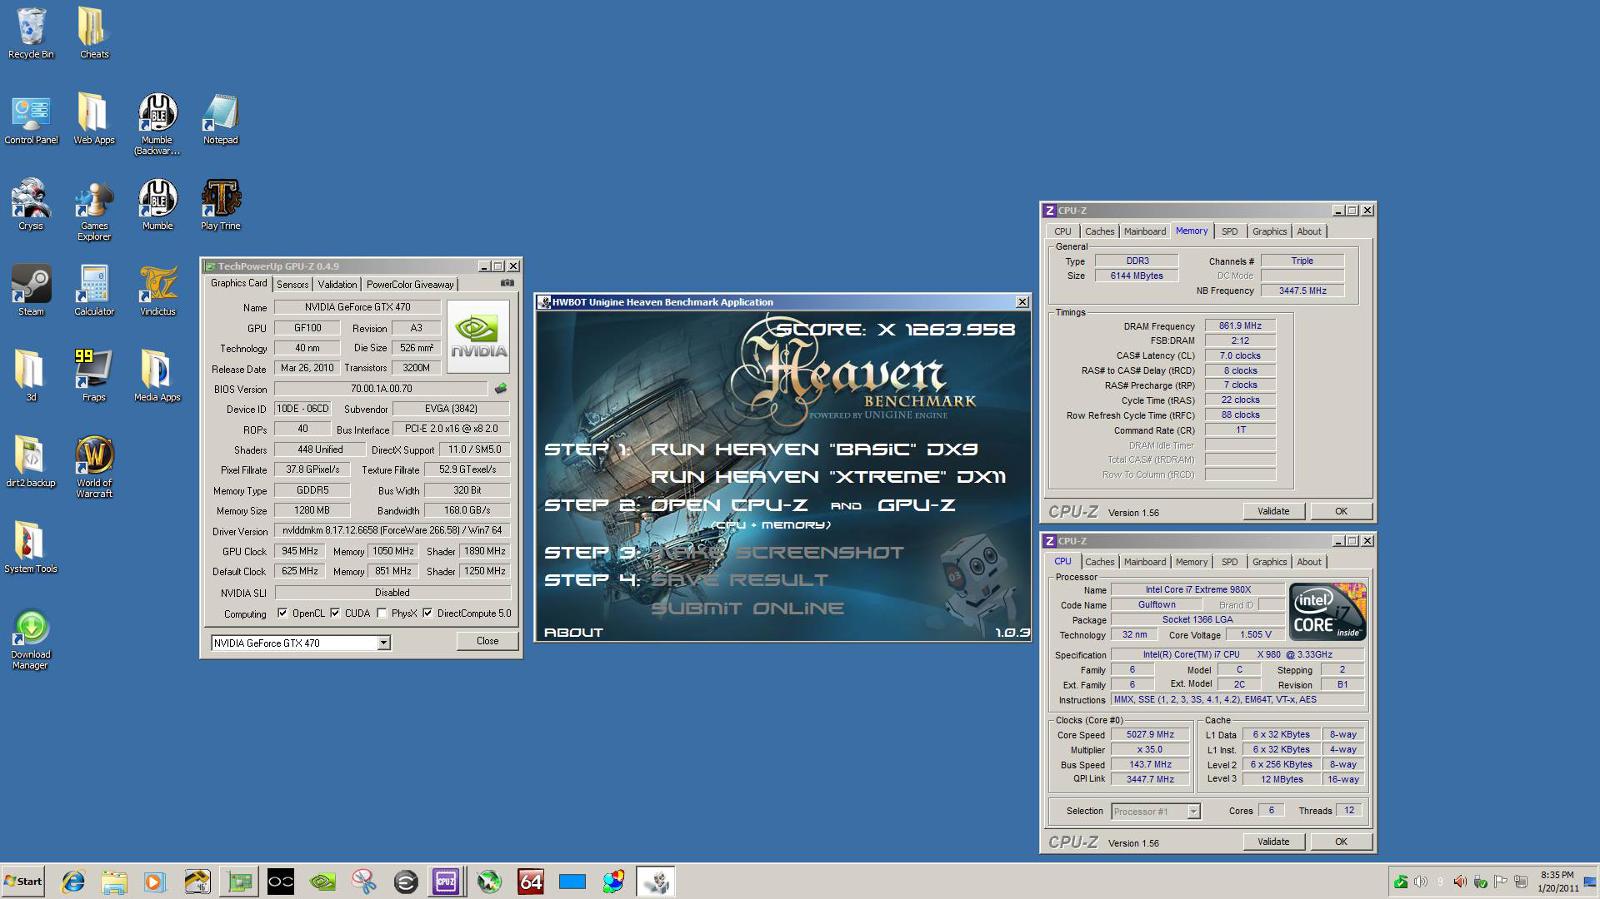Open the Fraps desktop shortcut
The height and width of the screenshot is (899, 1600).
(94, 376)
